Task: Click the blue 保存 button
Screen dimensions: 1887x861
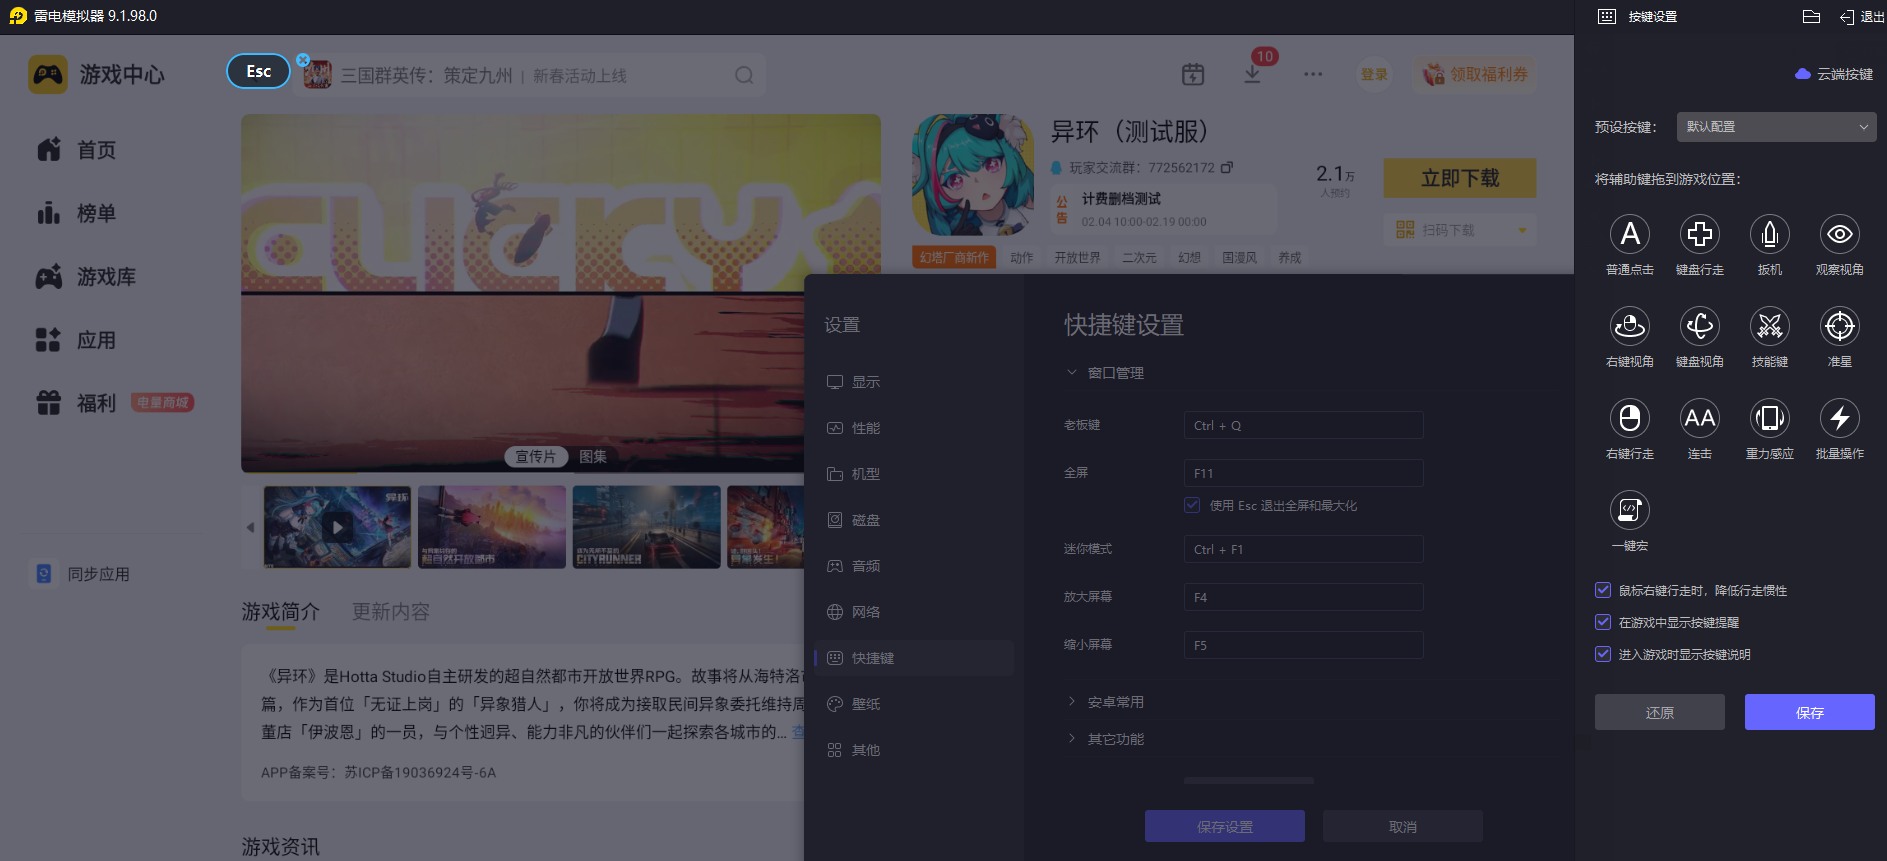Action: tap(1809, 712)
